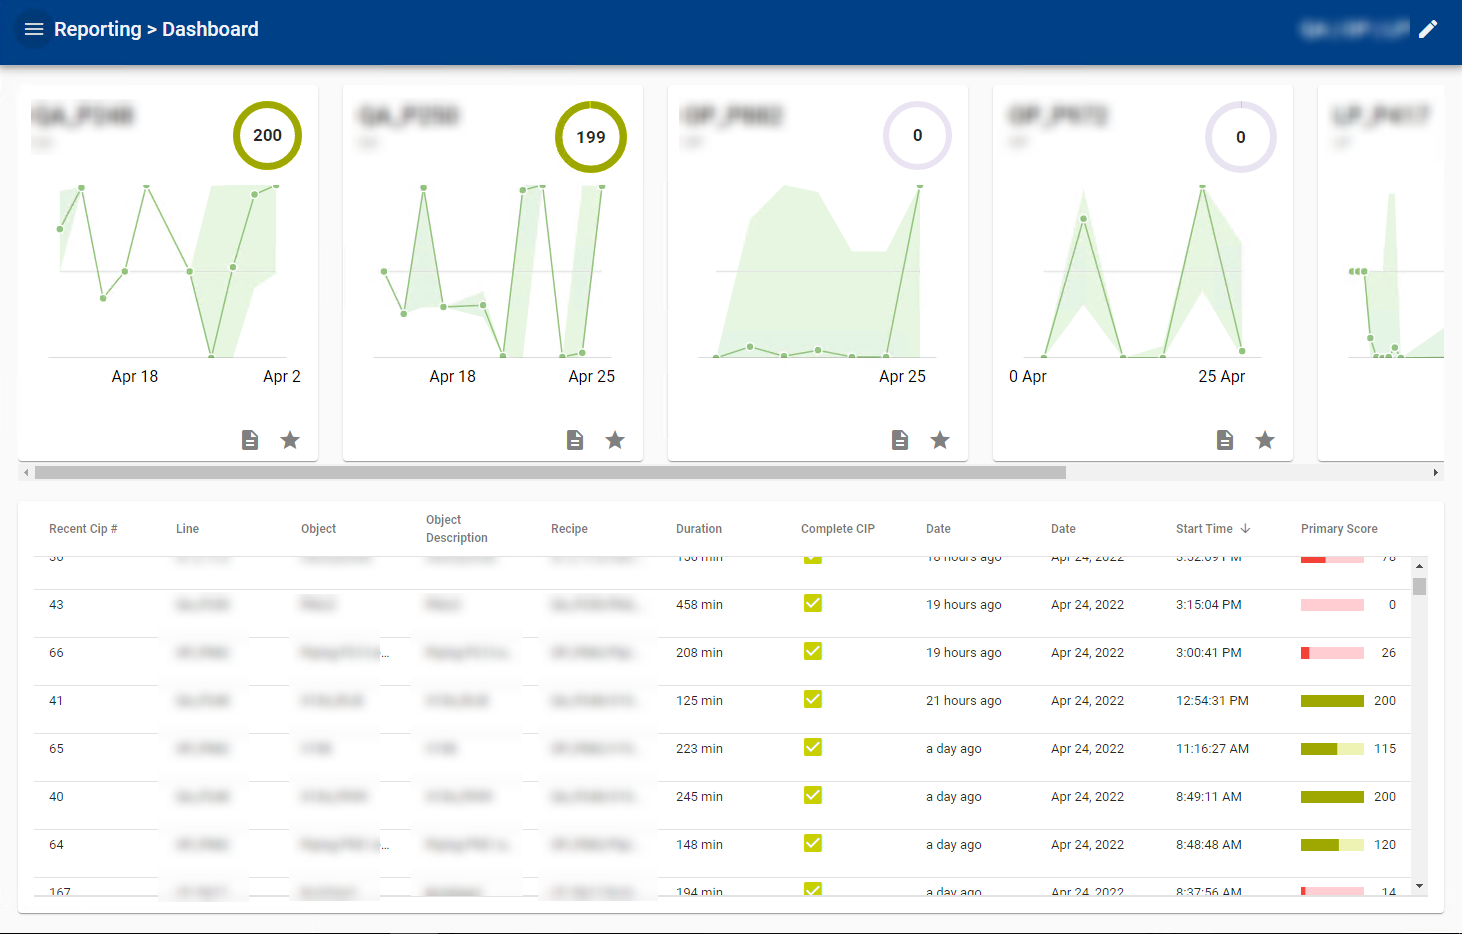Sort table by Duration column header
The height and width of the screenshot is (934, 1462).
(x=698, y=529)
